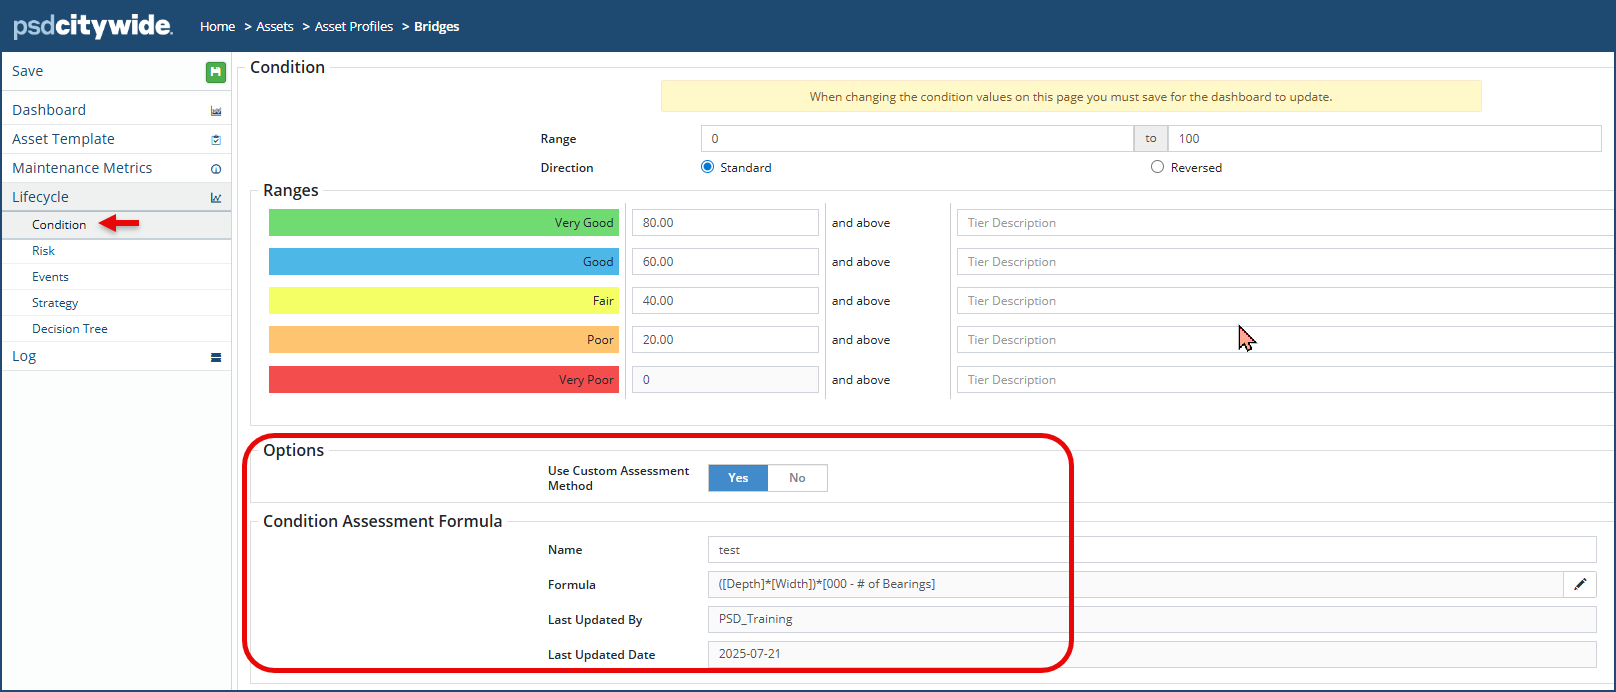Go to Assets in the breadcrumb

point(274,27)
